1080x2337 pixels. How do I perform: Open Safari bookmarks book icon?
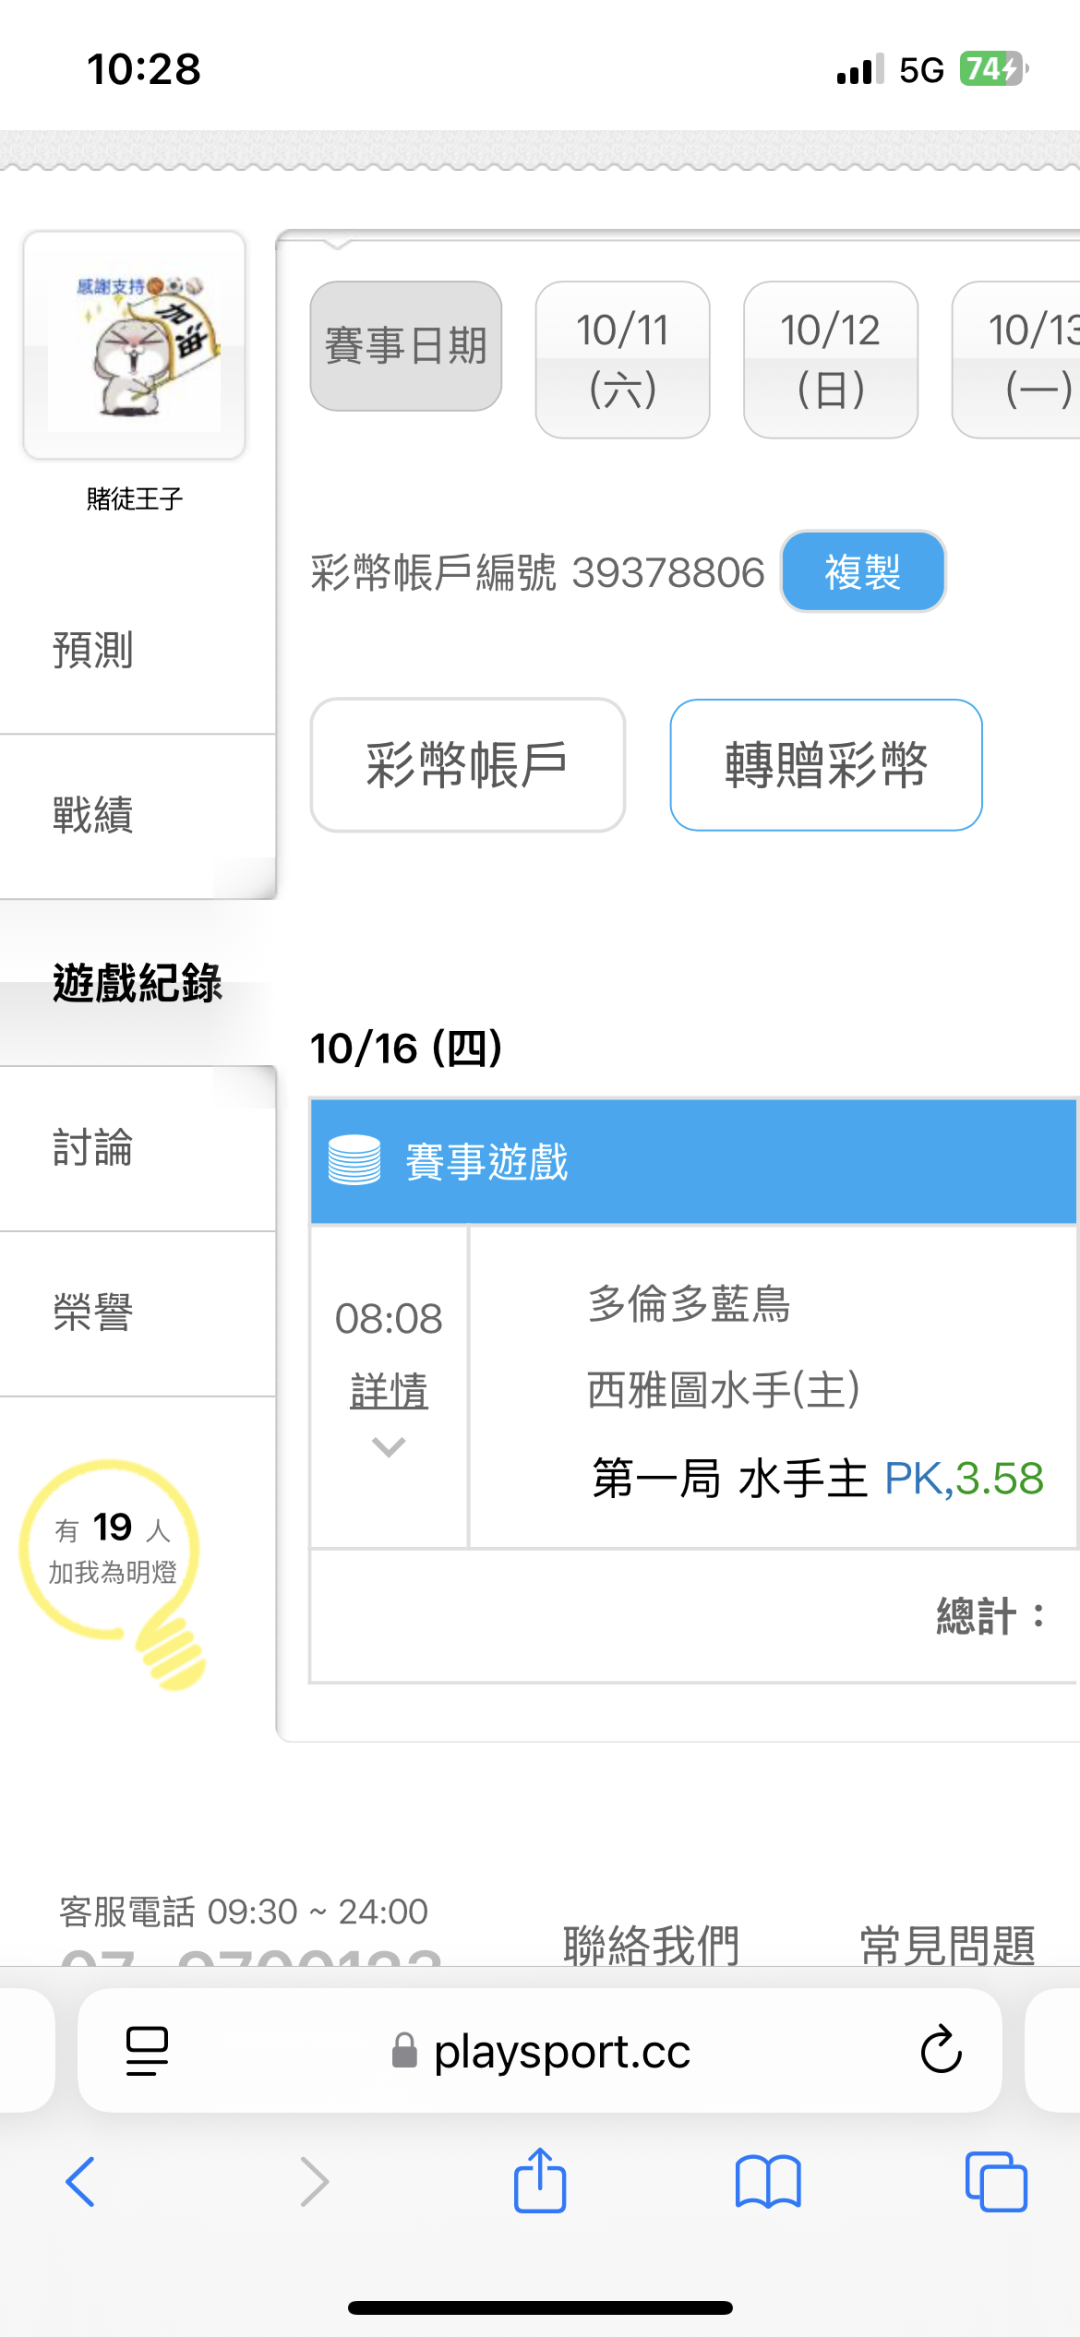768,2181
